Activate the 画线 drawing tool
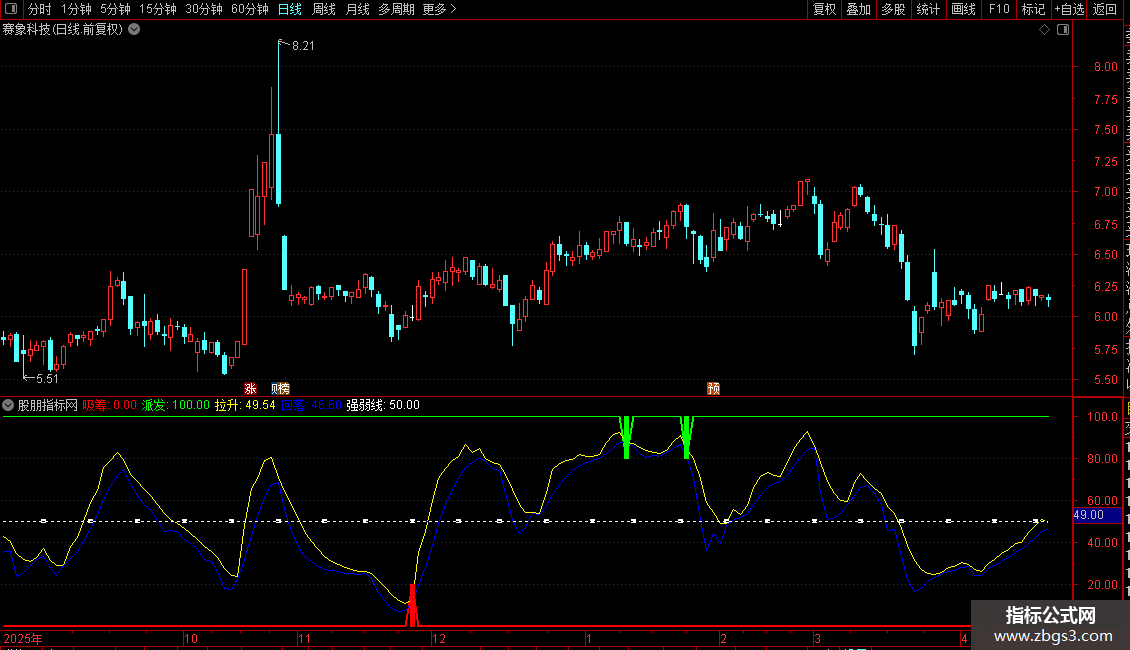Screen dimensions: 1130x650 (x=964, y=9)
